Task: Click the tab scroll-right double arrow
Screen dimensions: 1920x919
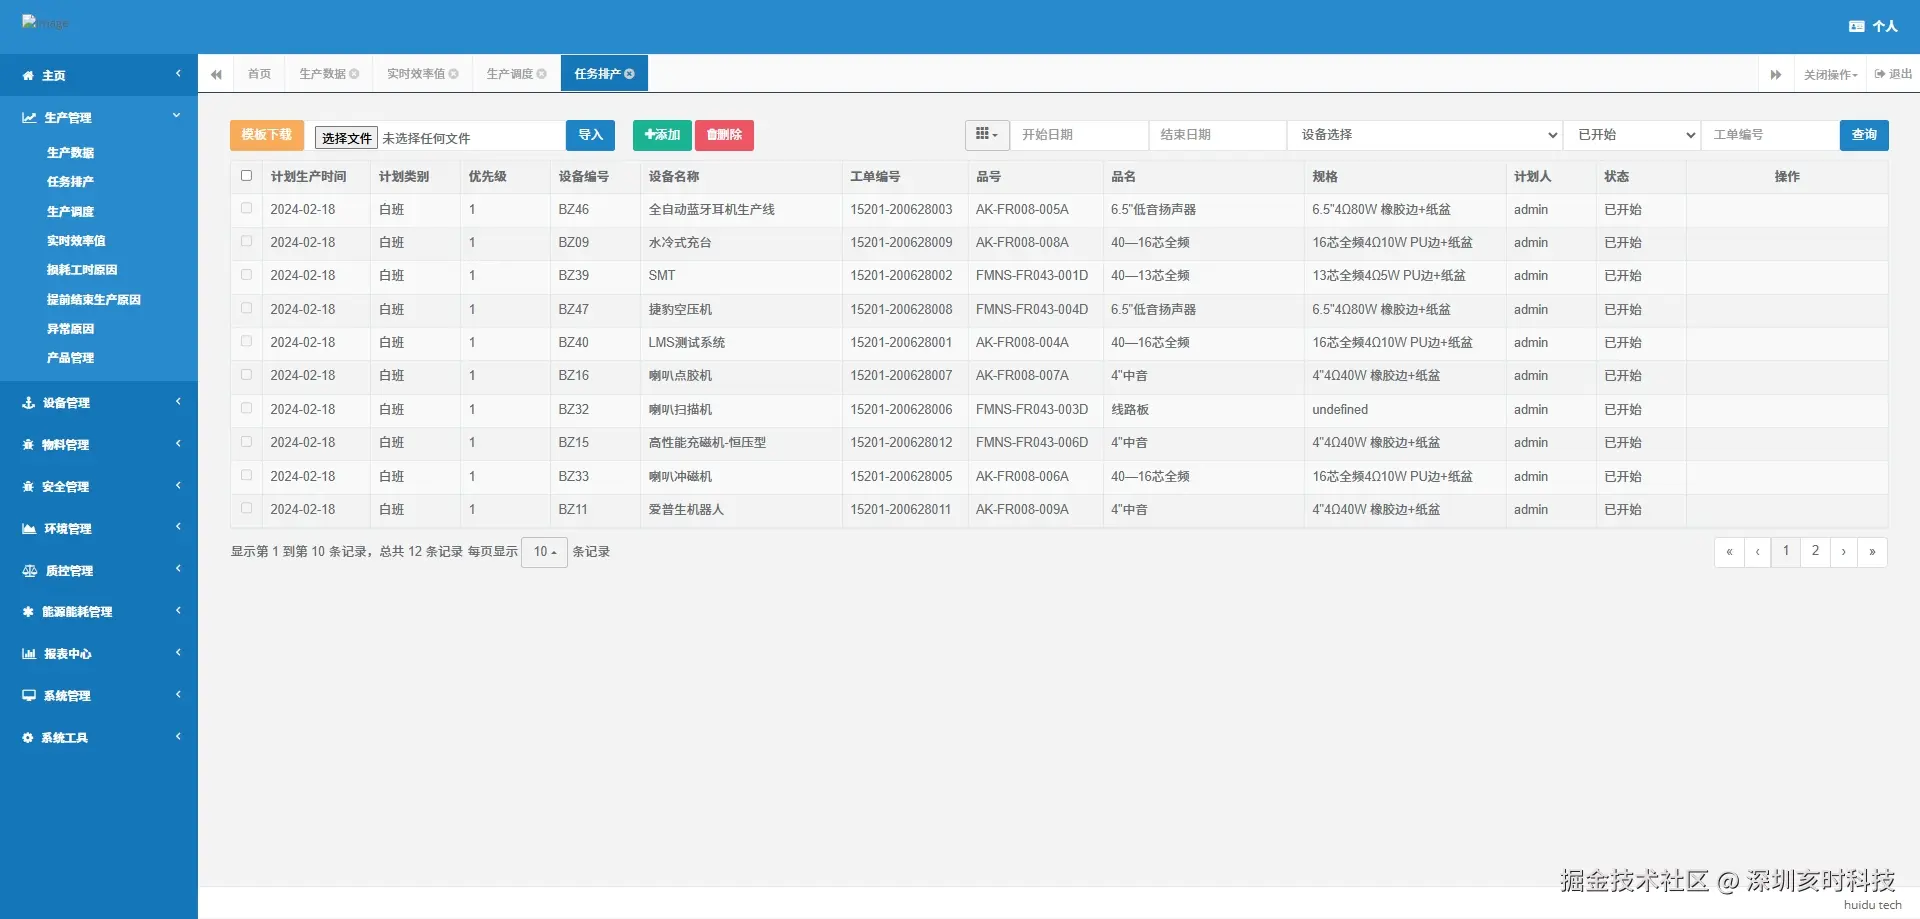Action: click(1776, 74)
